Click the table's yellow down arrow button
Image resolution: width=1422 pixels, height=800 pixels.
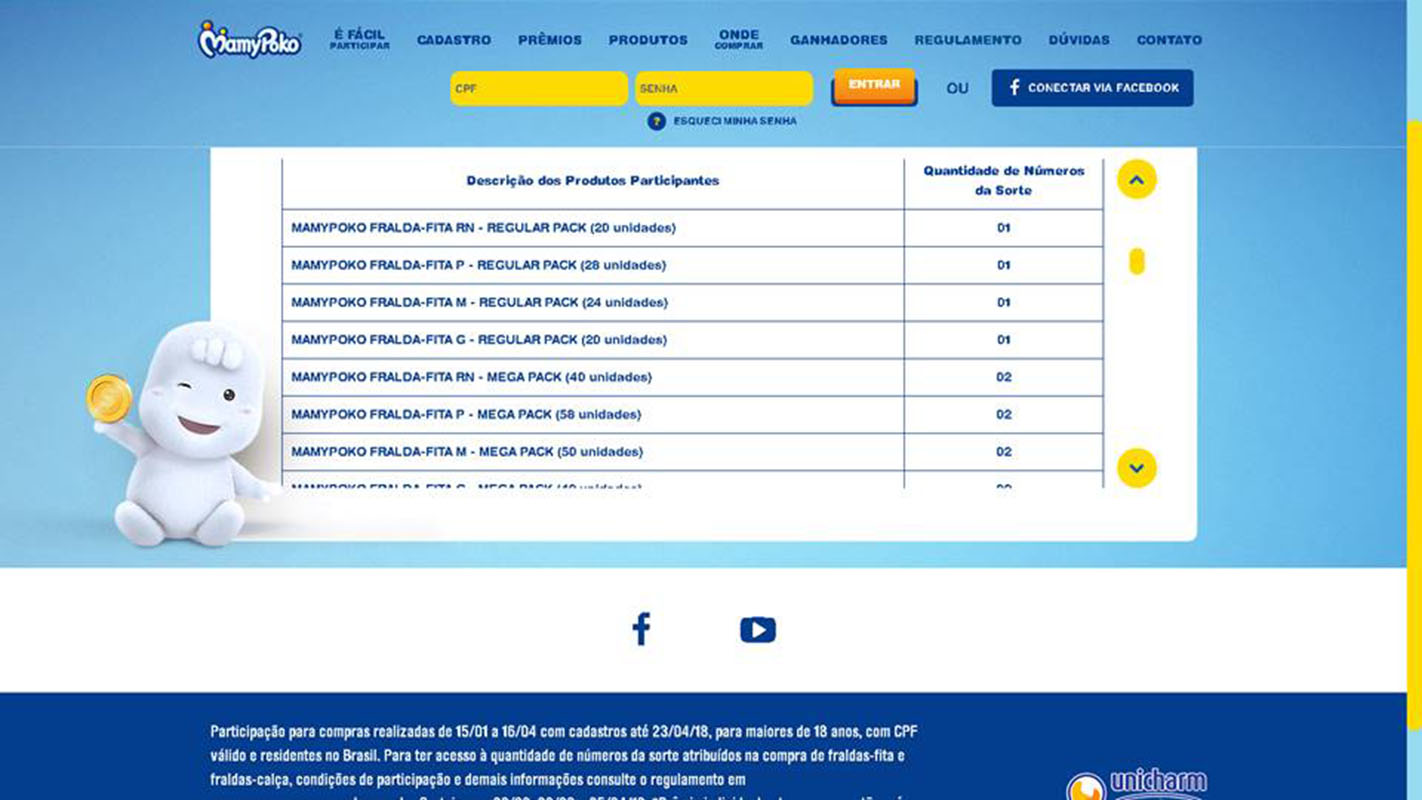point(1137,468)
